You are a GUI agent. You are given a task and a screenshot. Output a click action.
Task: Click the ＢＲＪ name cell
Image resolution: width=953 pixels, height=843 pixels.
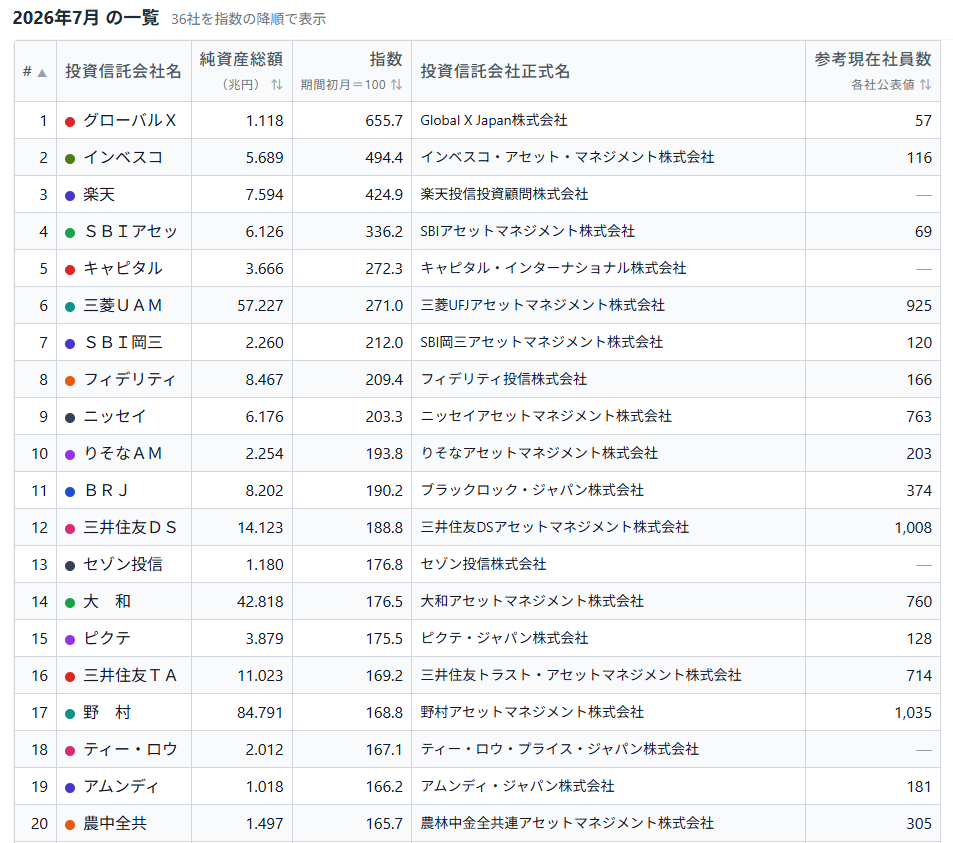point(124,490)
